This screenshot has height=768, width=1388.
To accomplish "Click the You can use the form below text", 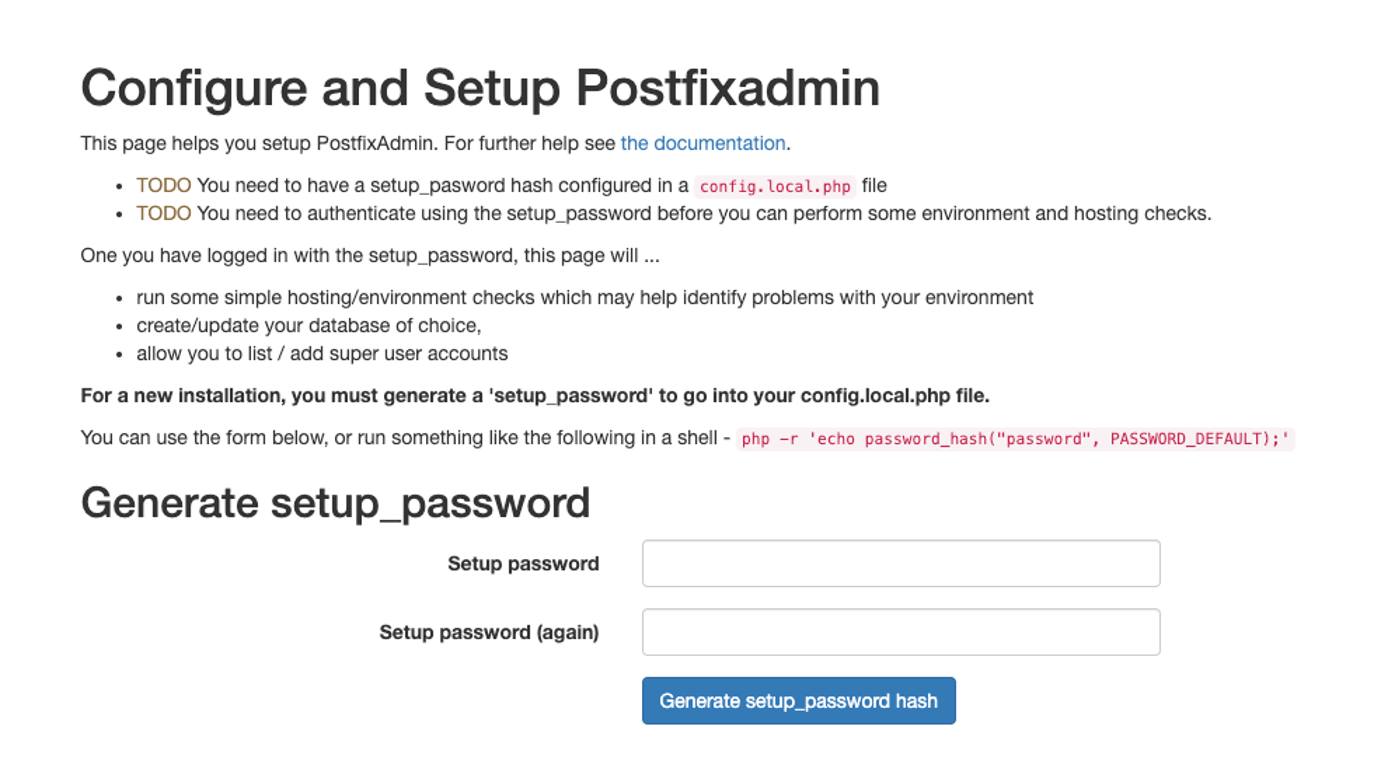I will tap(400, 440).
